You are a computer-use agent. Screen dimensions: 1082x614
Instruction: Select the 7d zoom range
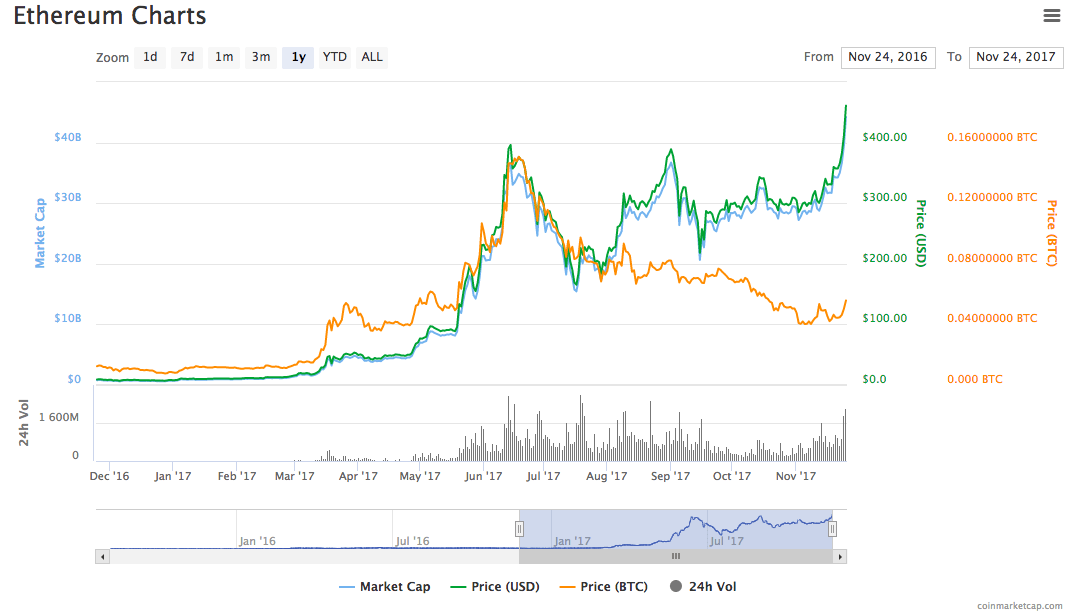coord(187,57)
